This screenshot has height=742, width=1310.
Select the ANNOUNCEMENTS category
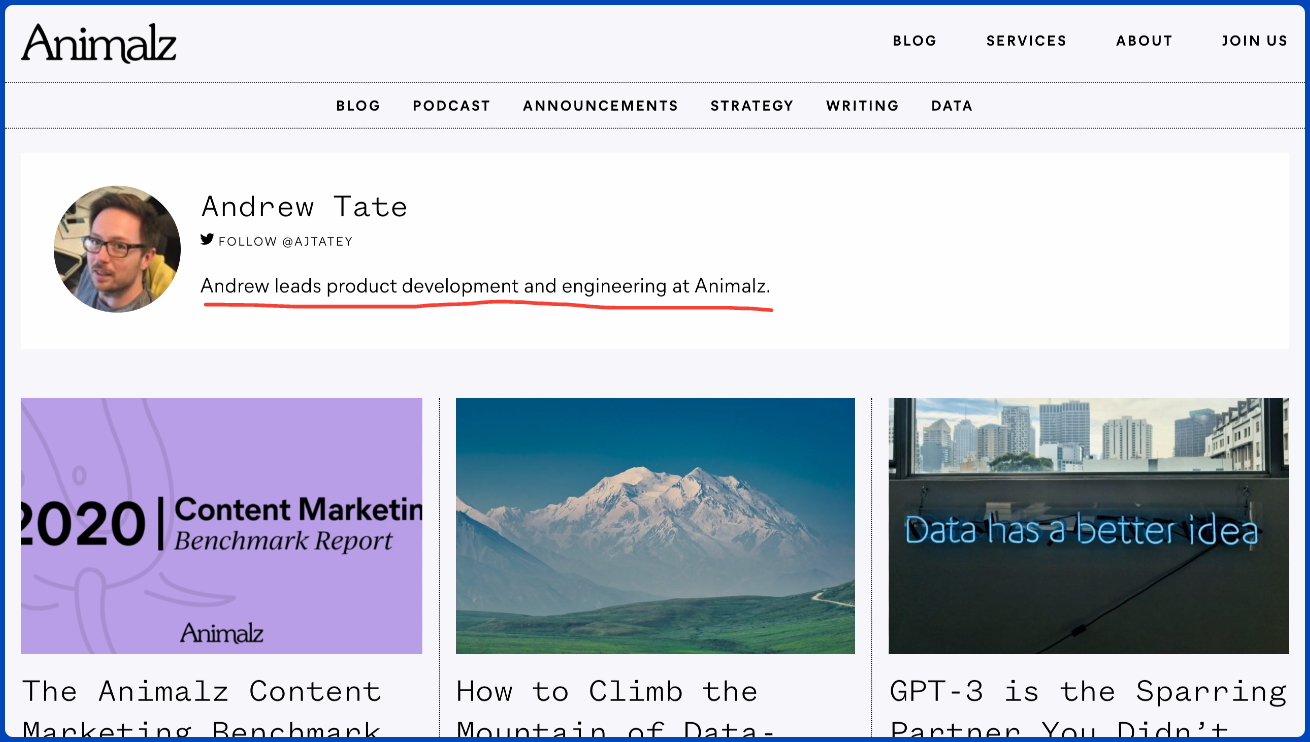pyautogui.click(x=600, y=105)
